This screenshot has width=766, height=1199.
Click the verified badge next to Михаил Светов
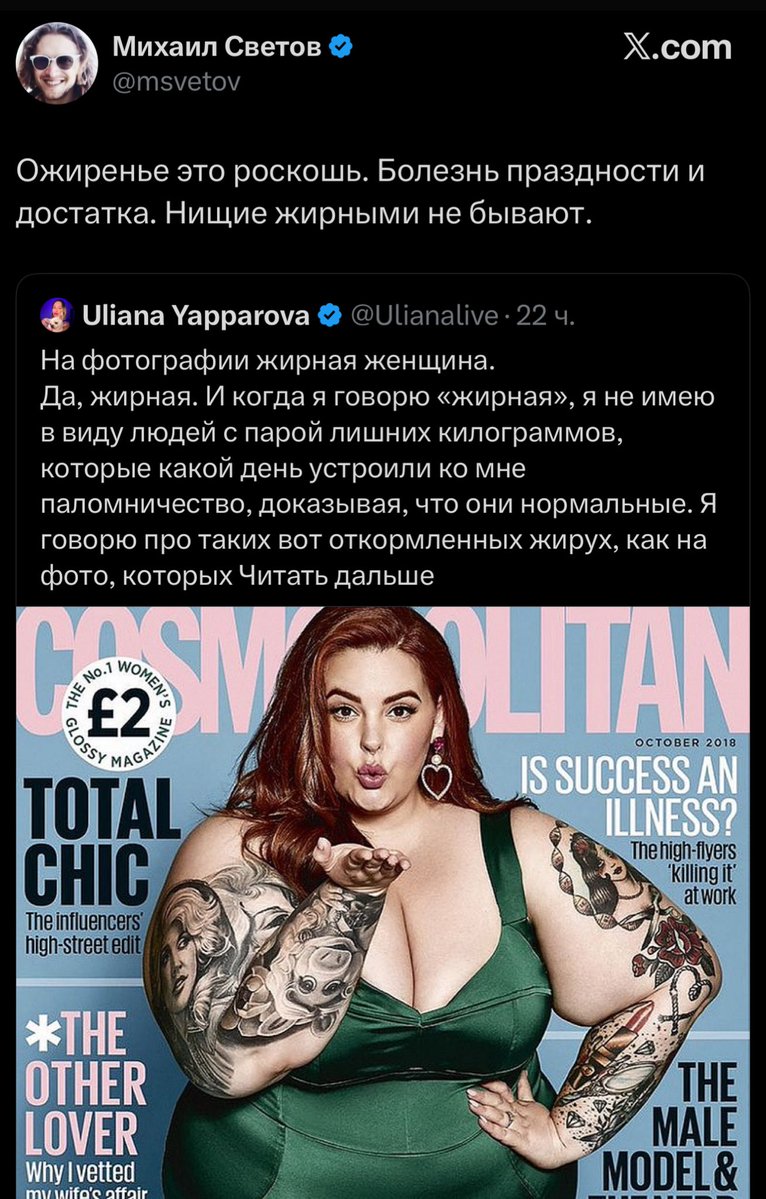[x=340, y=47]
